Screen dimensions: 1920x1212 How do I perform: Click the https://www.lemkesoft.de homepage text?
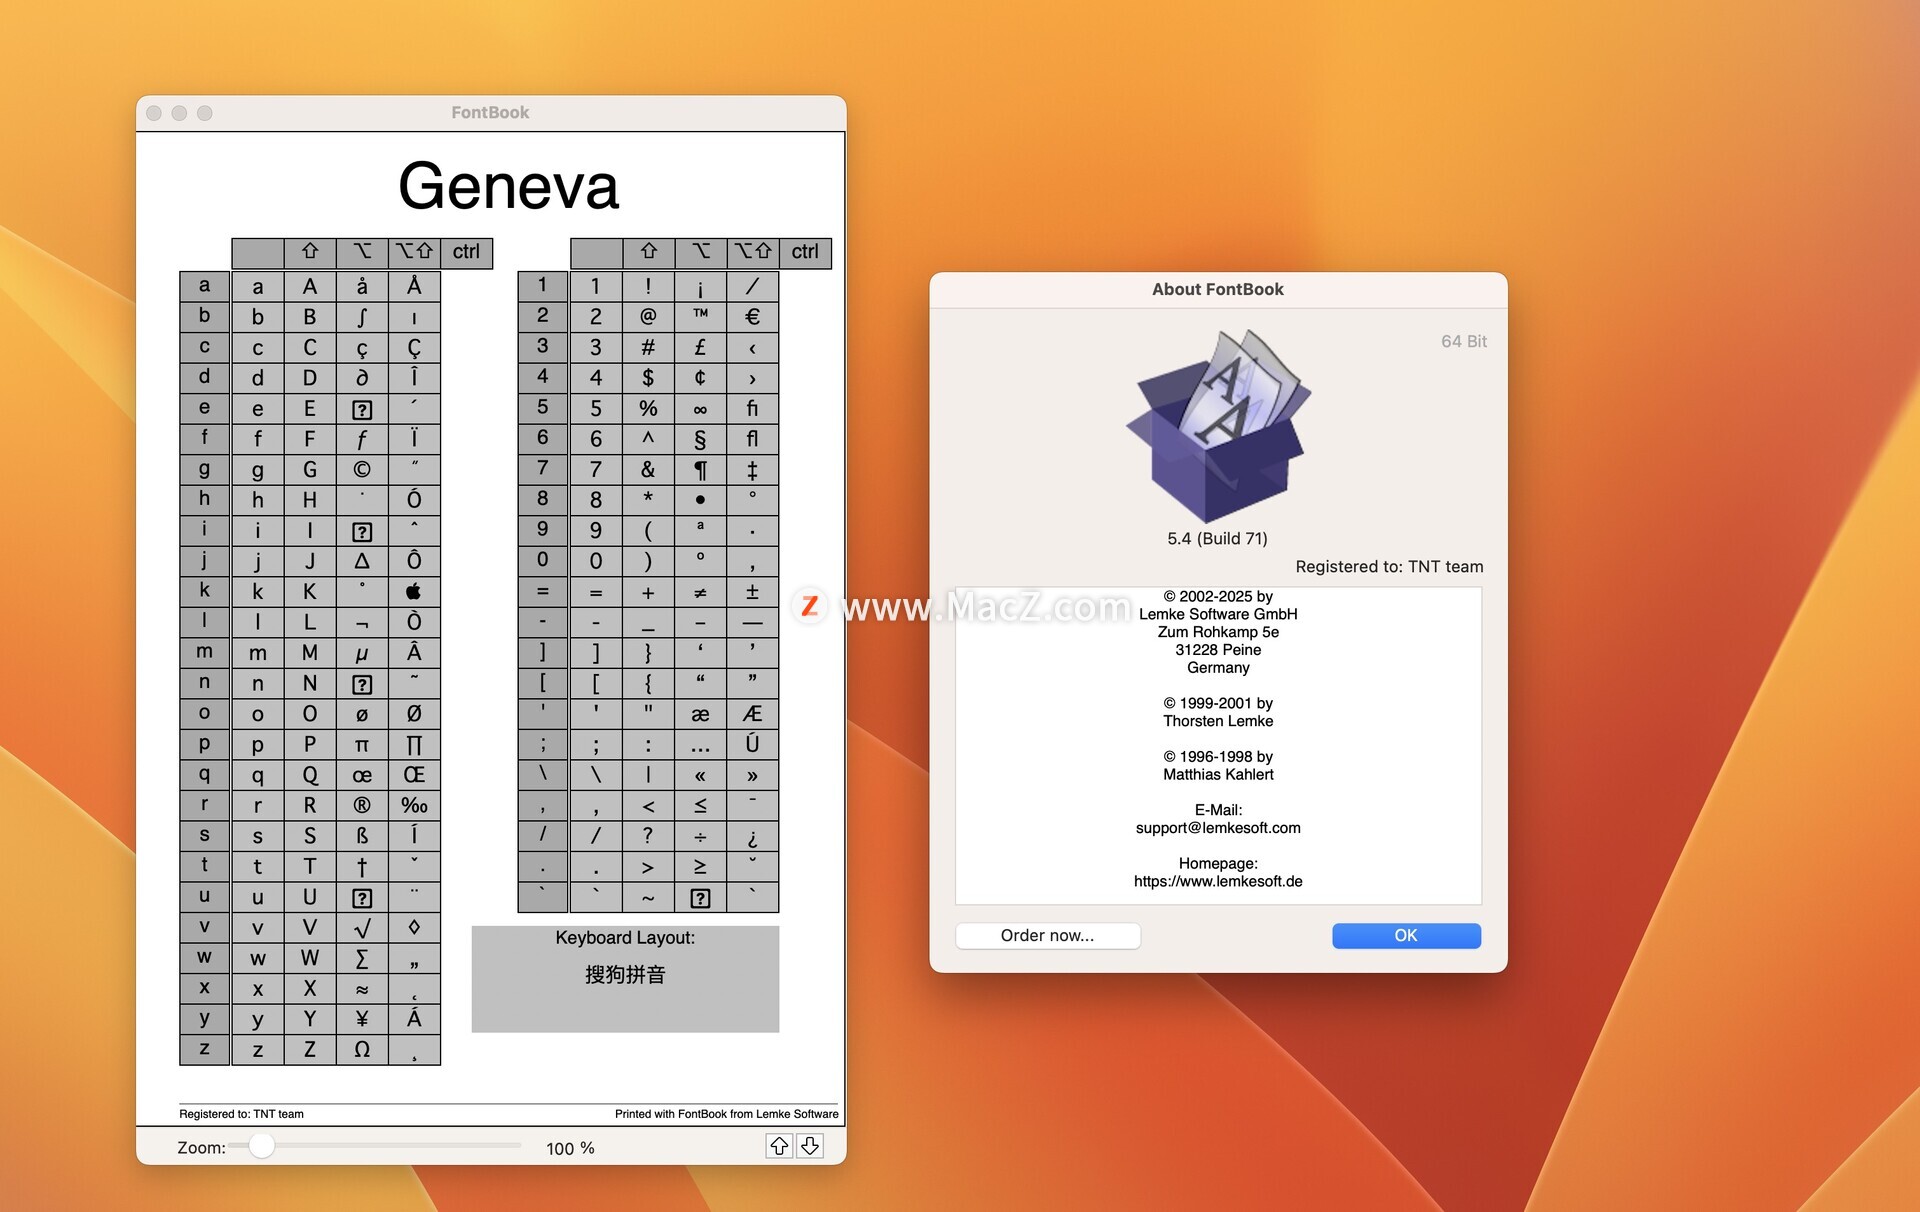[1218, 881]
